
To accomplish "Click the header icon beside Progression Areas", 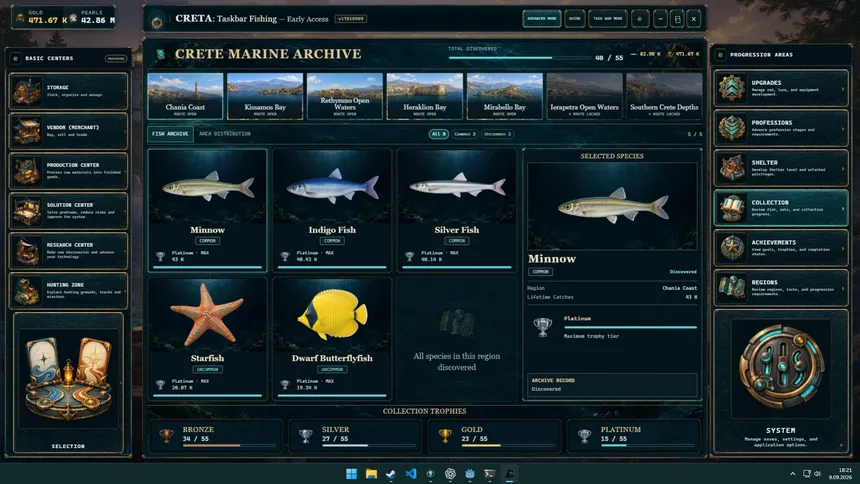I will pos(721,55).
